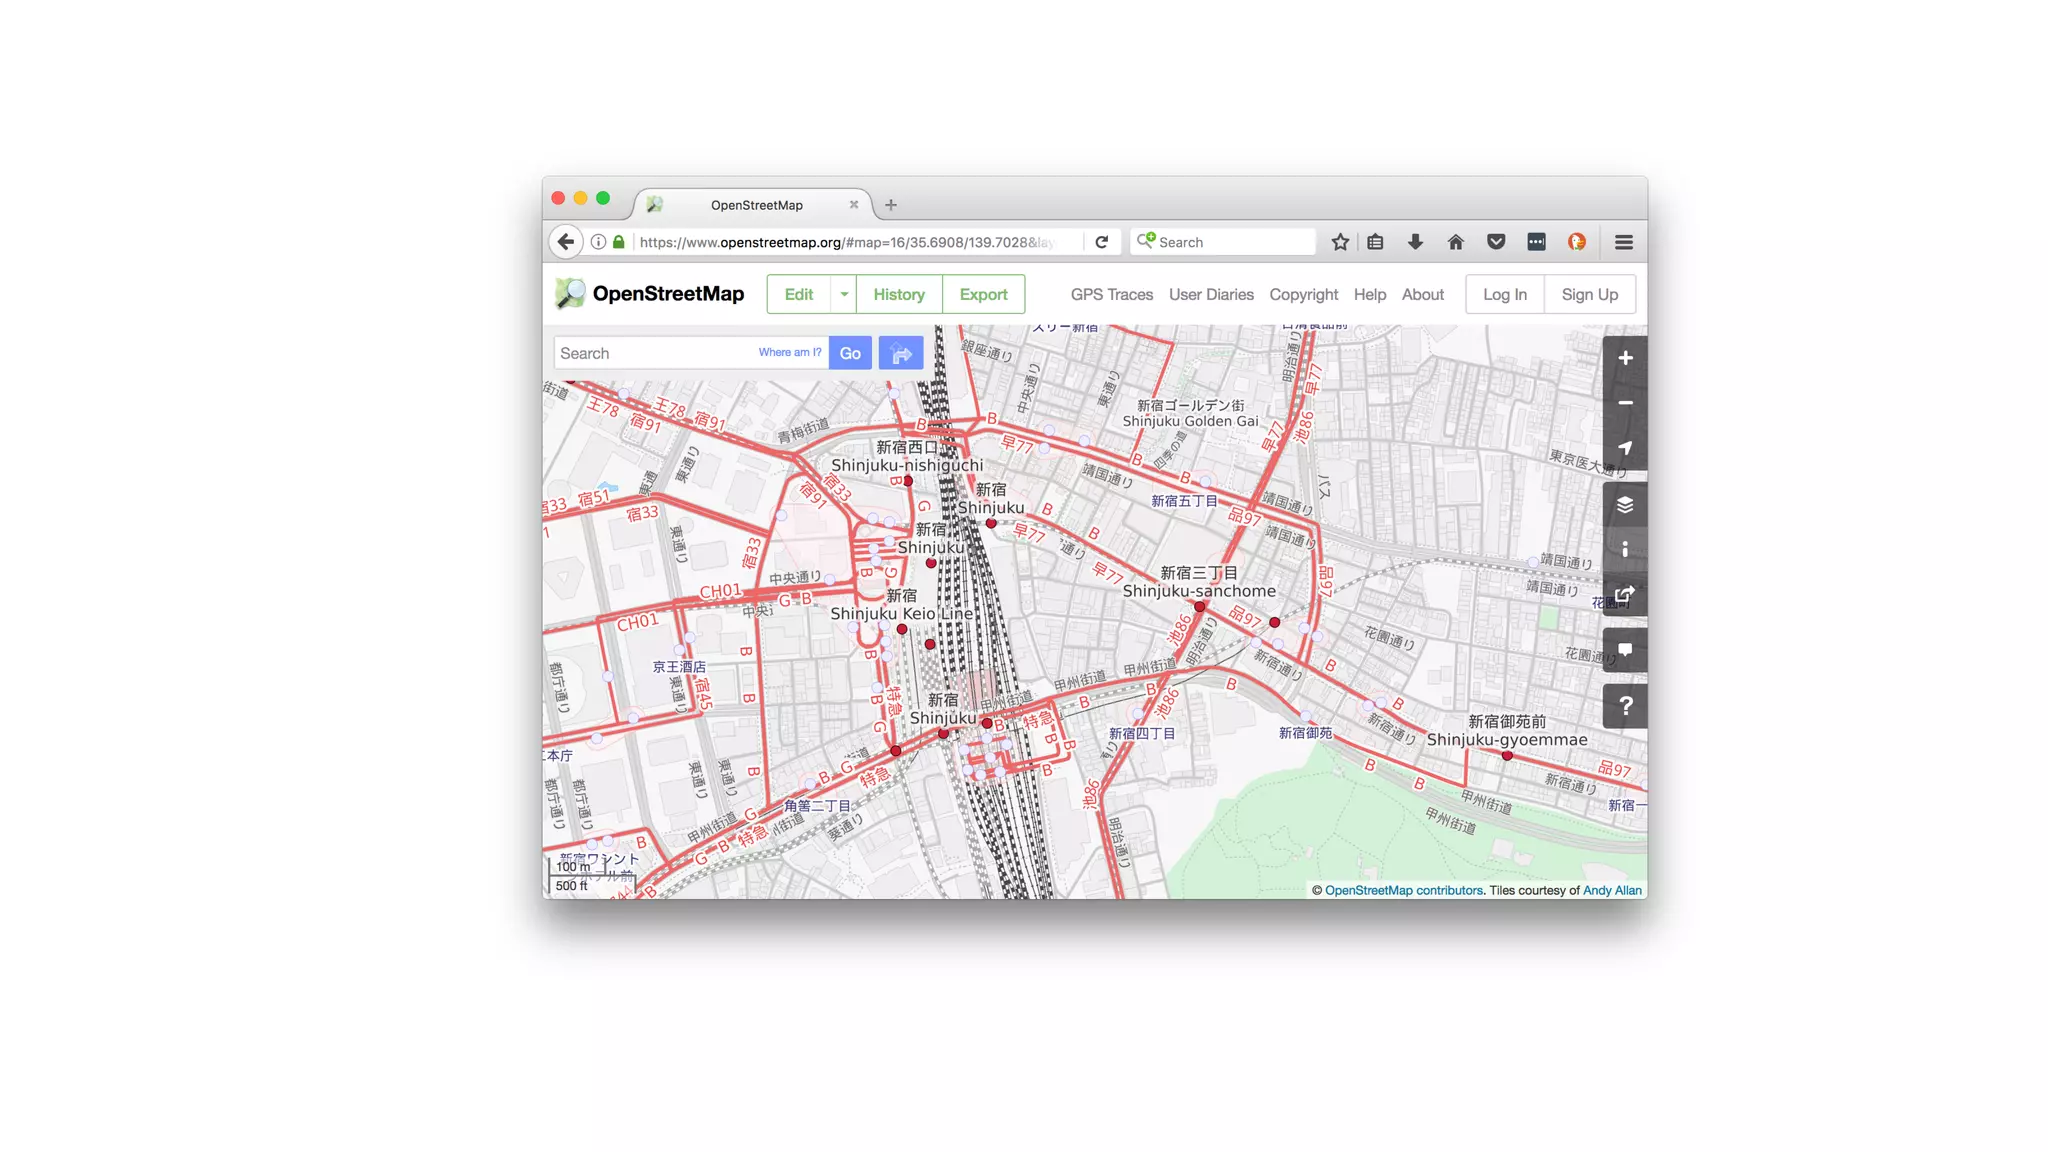The image size is (2048, 1152).
Task: Click the dark extension icon with dots
Action: 1536,242
